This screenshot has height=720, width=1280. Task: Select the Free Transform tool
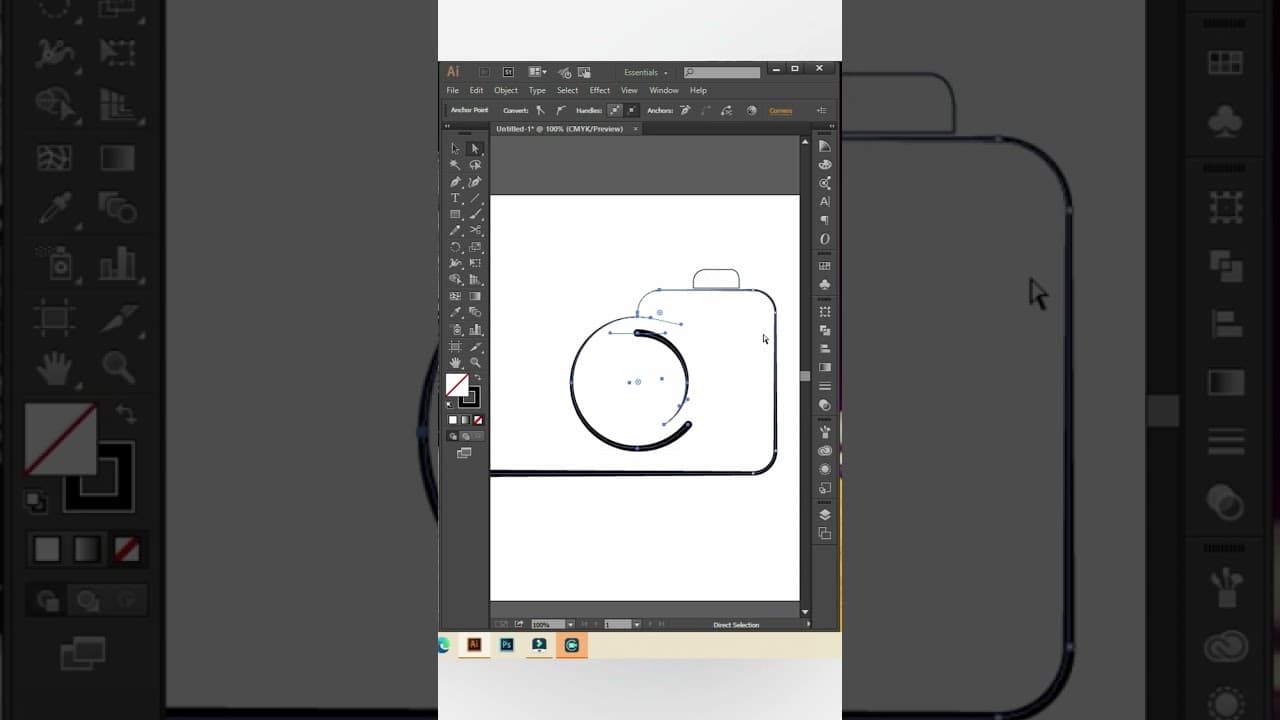475,263
